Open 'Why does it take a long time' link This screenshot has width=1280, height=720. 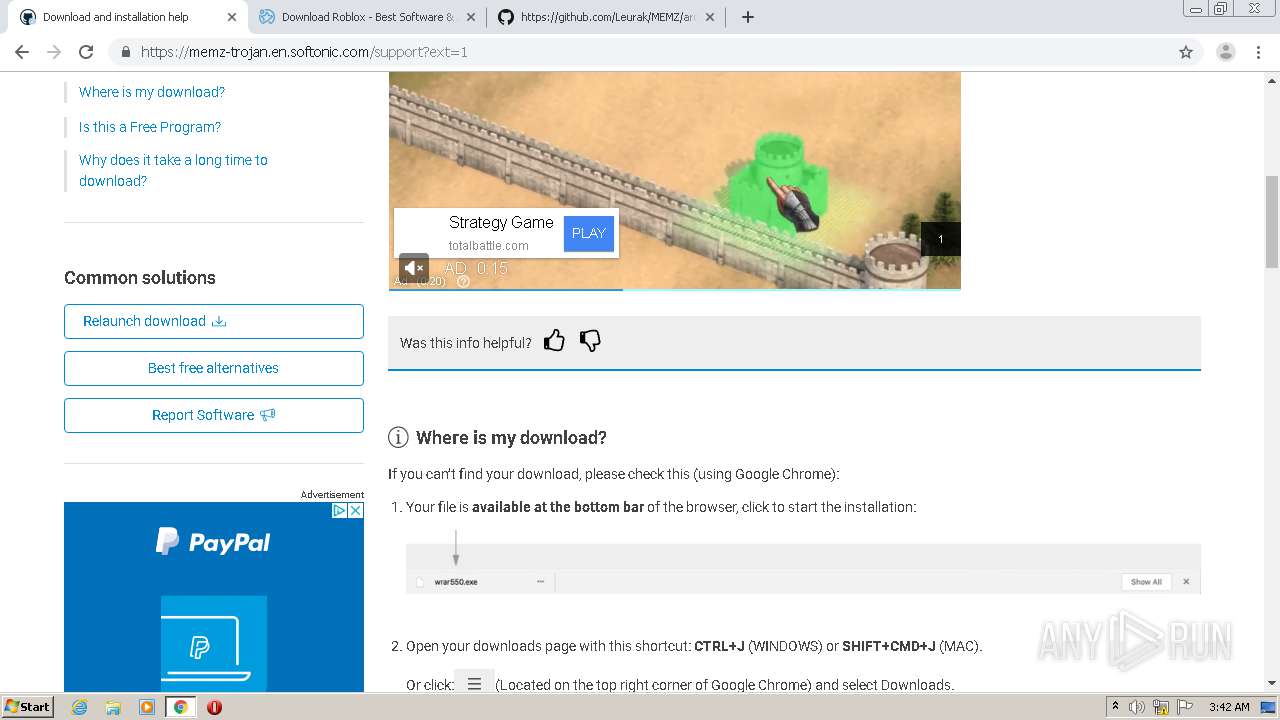click(x=173, y=170)
